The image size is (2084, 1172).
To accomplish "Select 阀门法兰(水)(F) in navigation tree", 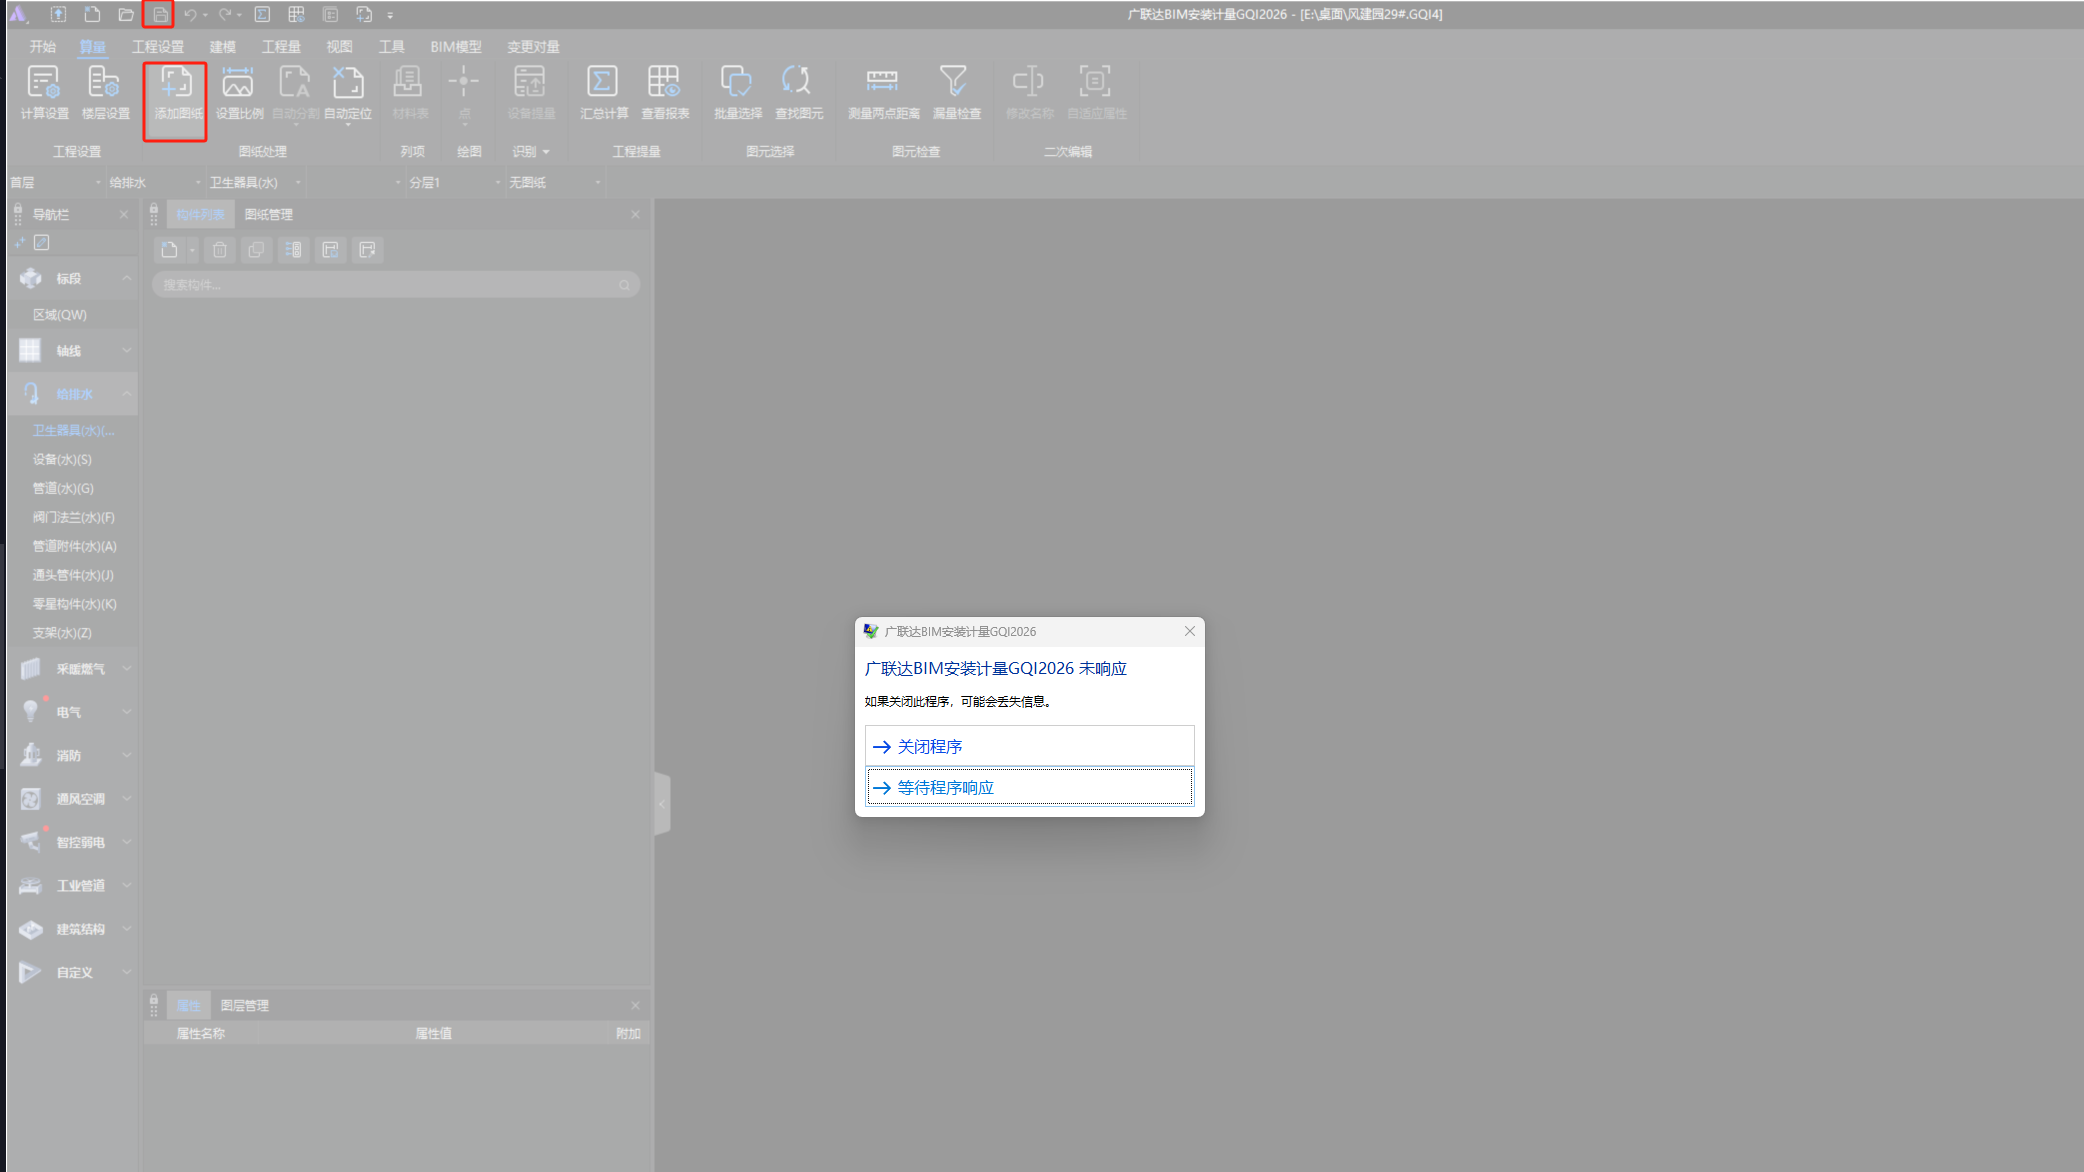I will [x=74, y=517].
